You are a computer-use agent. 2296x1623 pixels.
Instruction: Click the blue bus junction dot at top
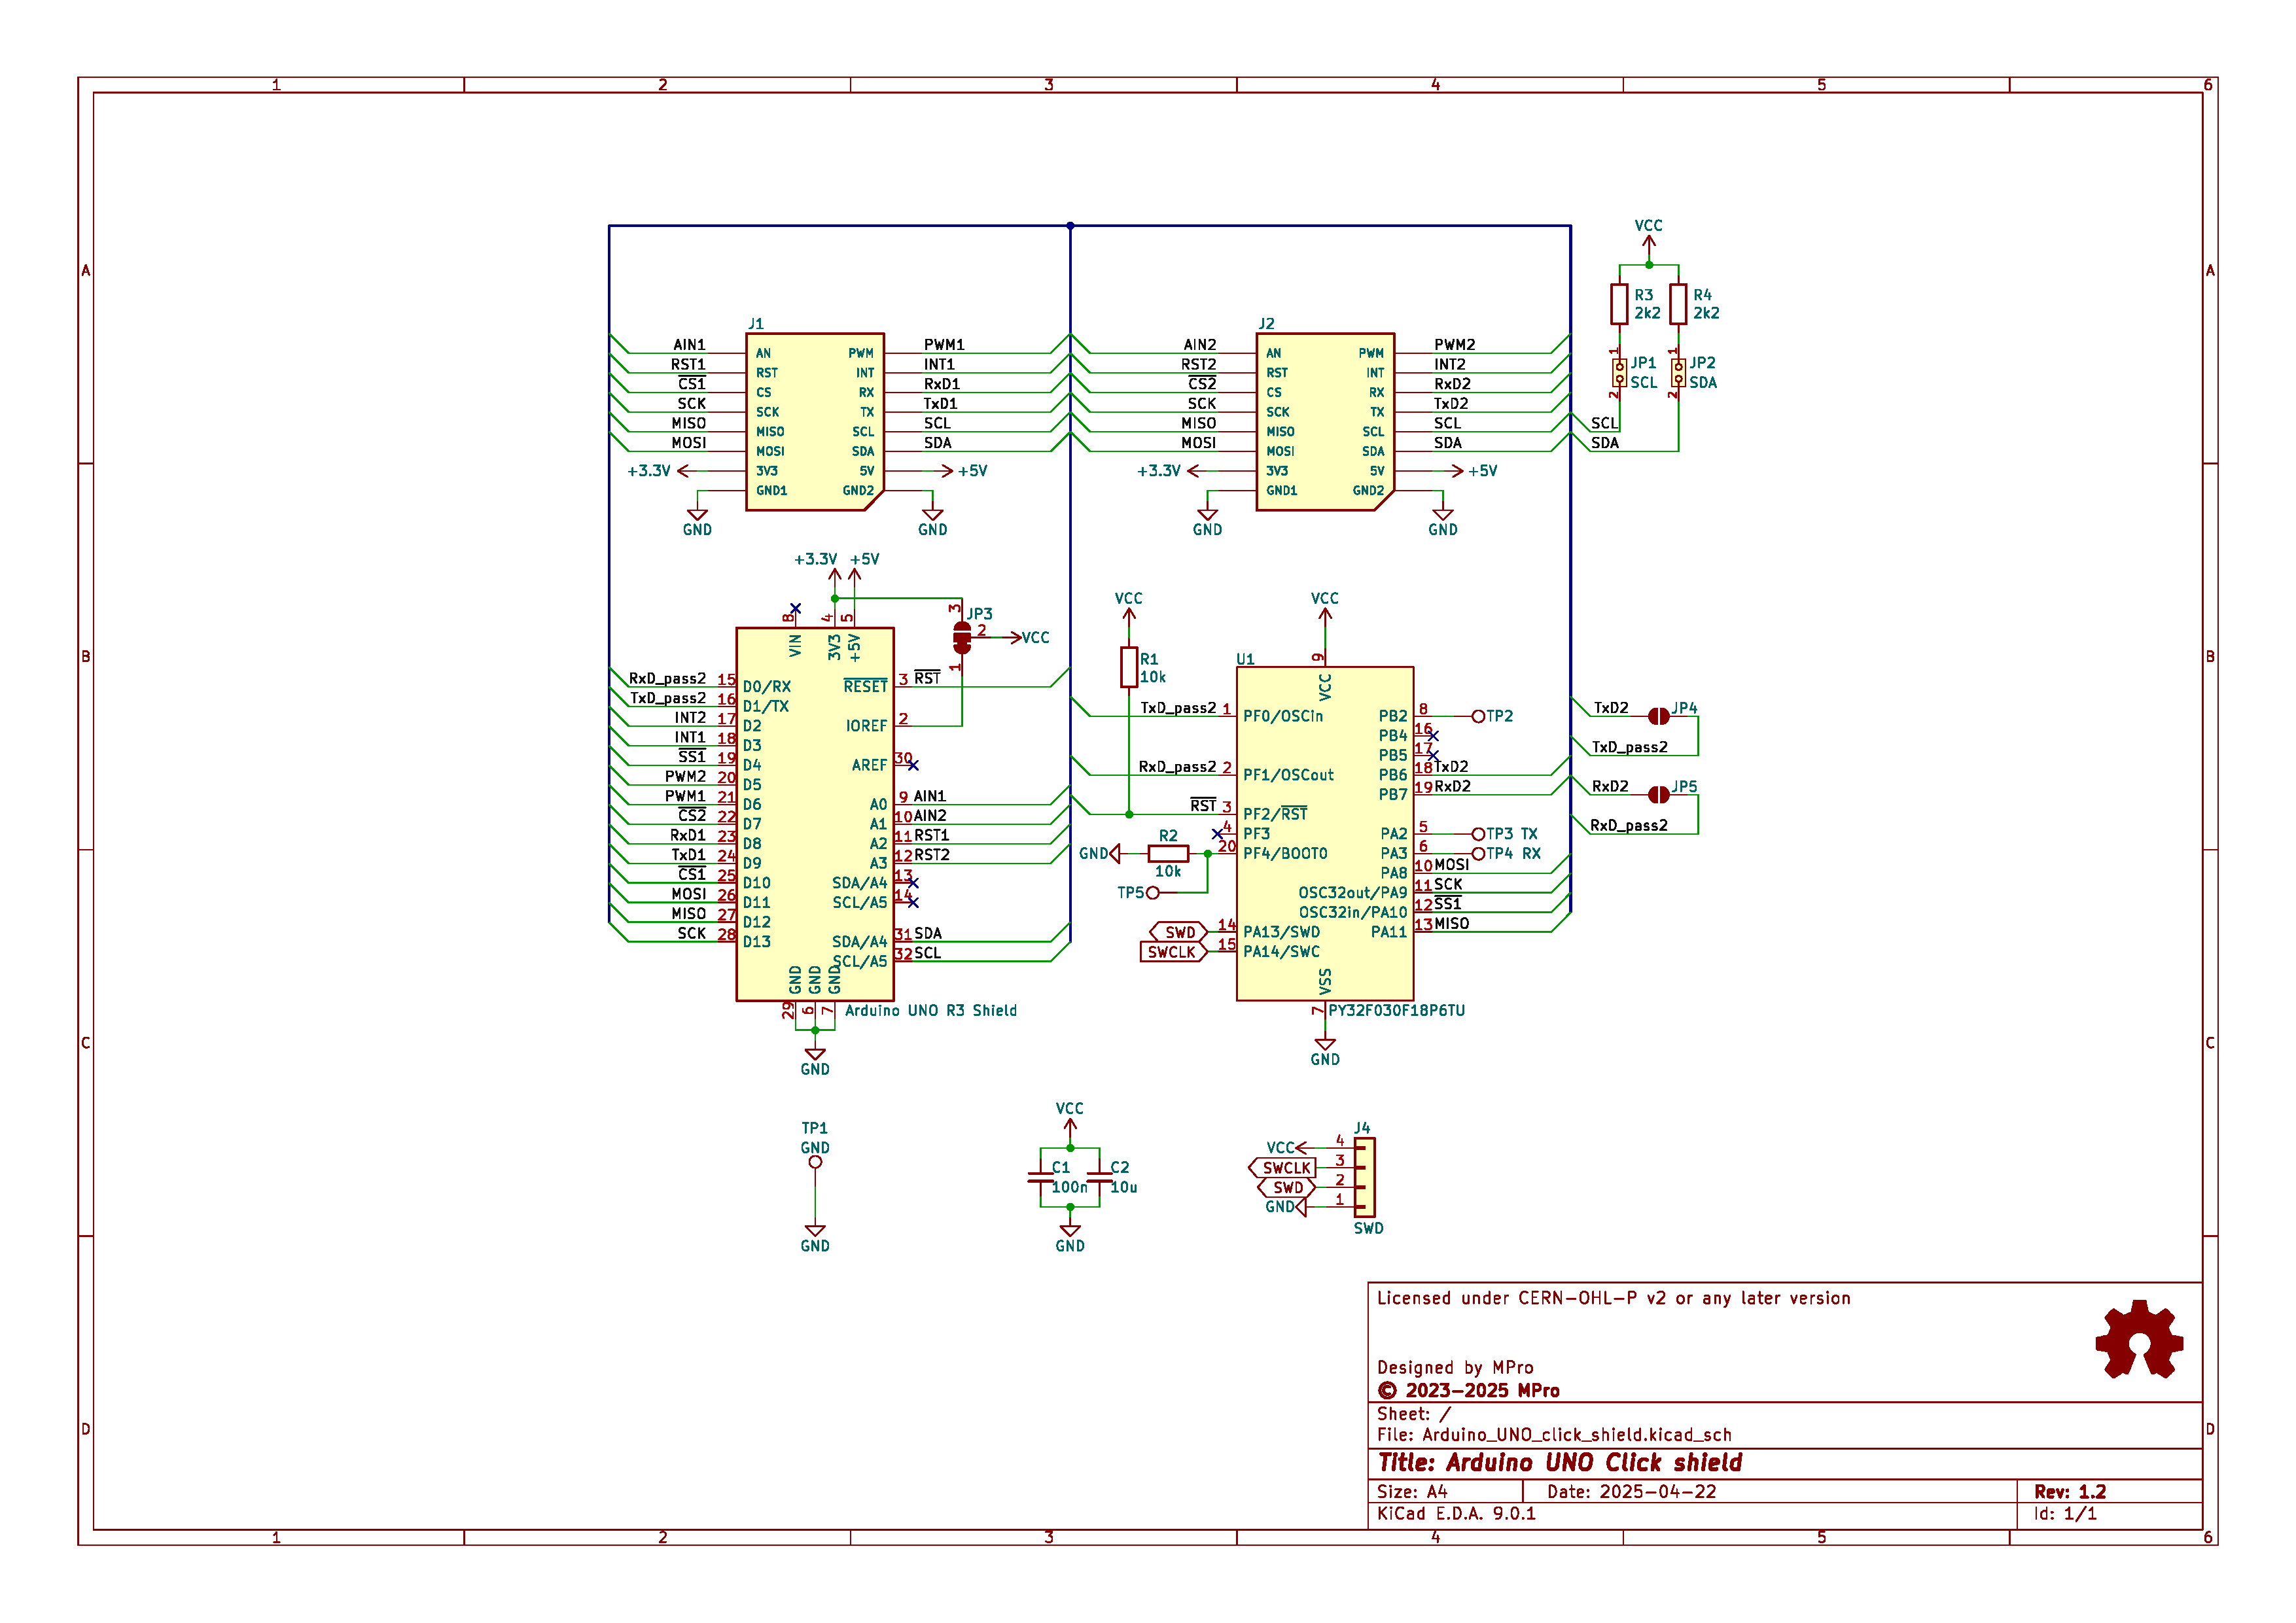[x=1070, y=225]
